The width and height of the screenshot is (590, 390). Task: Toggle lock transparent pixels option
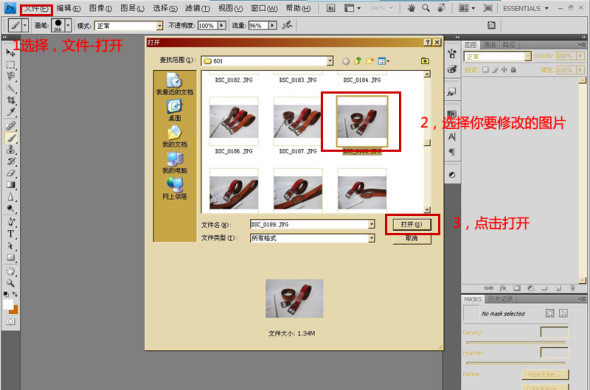(486, 70)
